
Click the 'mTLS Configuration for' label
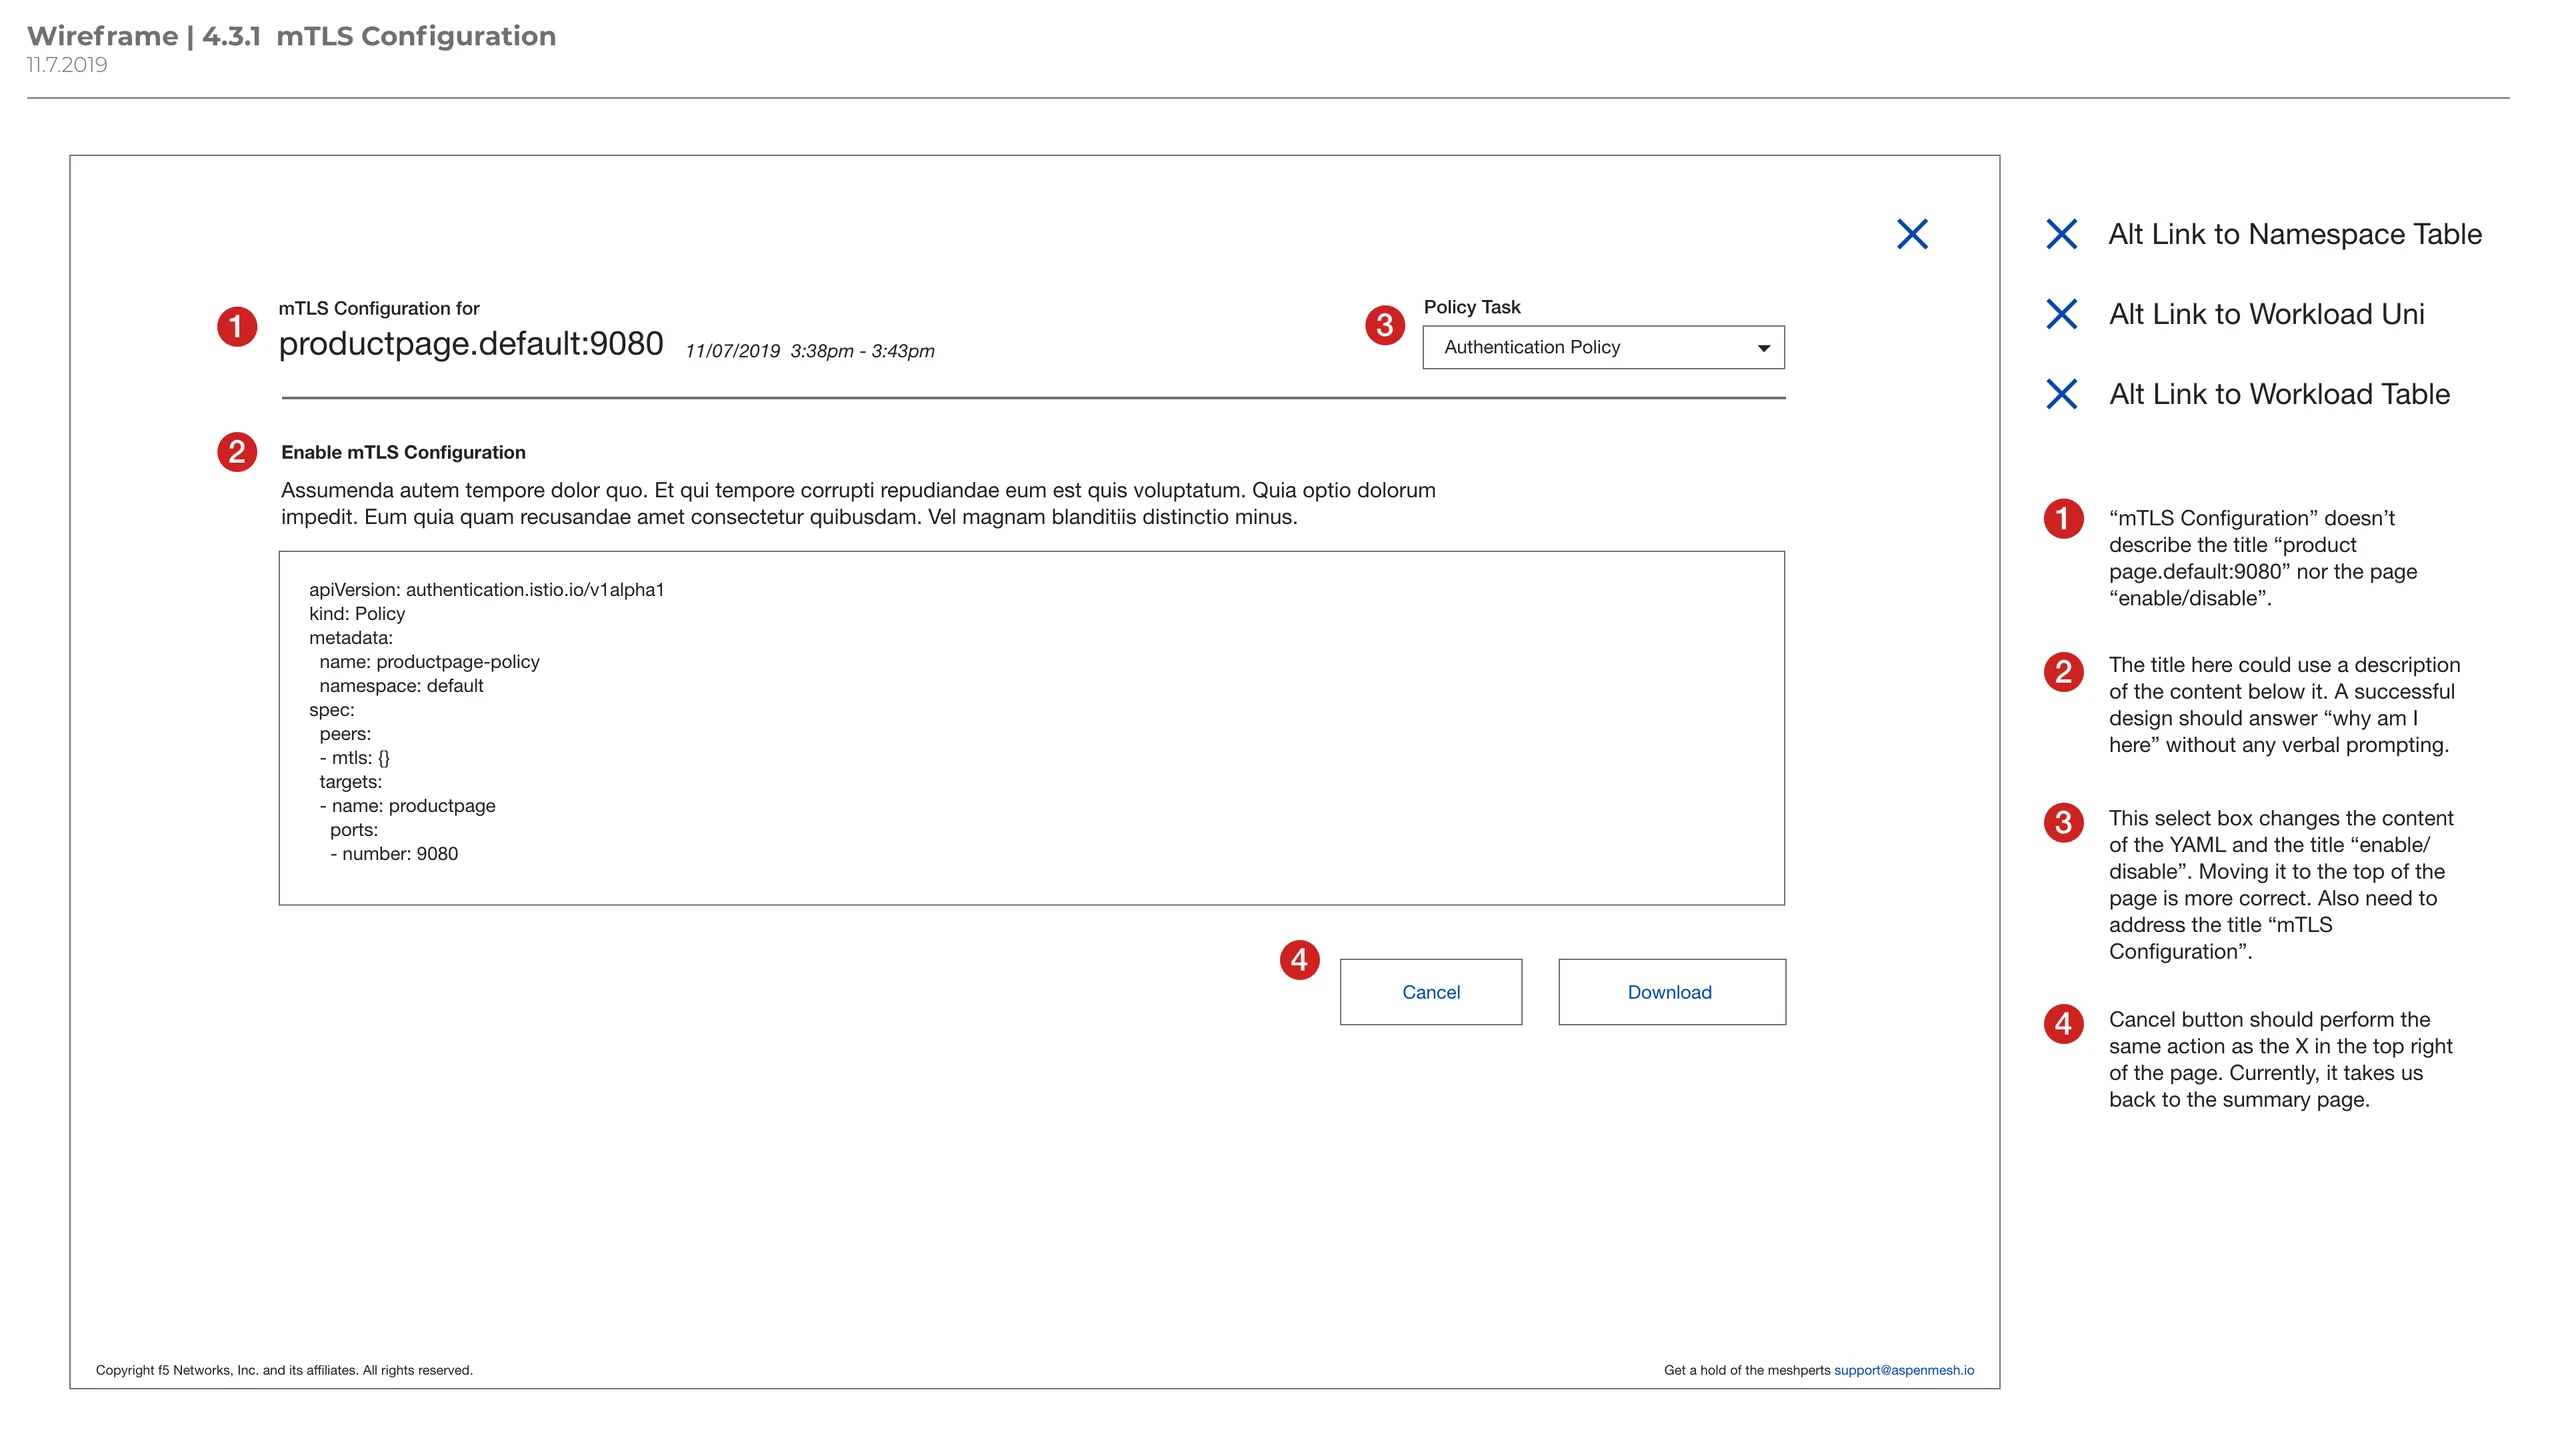pyautogui.click(x=379, y=308)
